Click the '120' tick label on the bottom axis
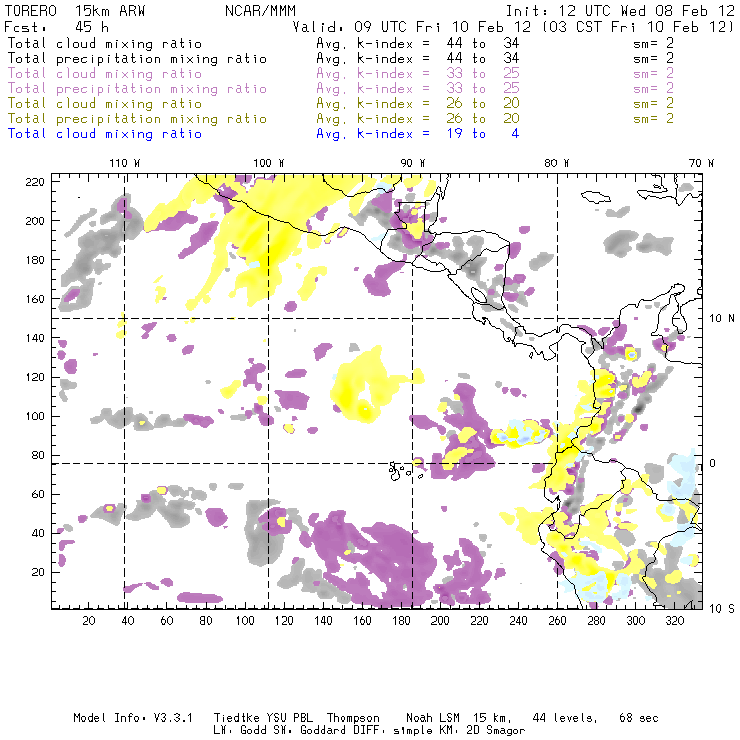Image resolution: width=740 pixels, height=740 pixels. pos(284,621)
